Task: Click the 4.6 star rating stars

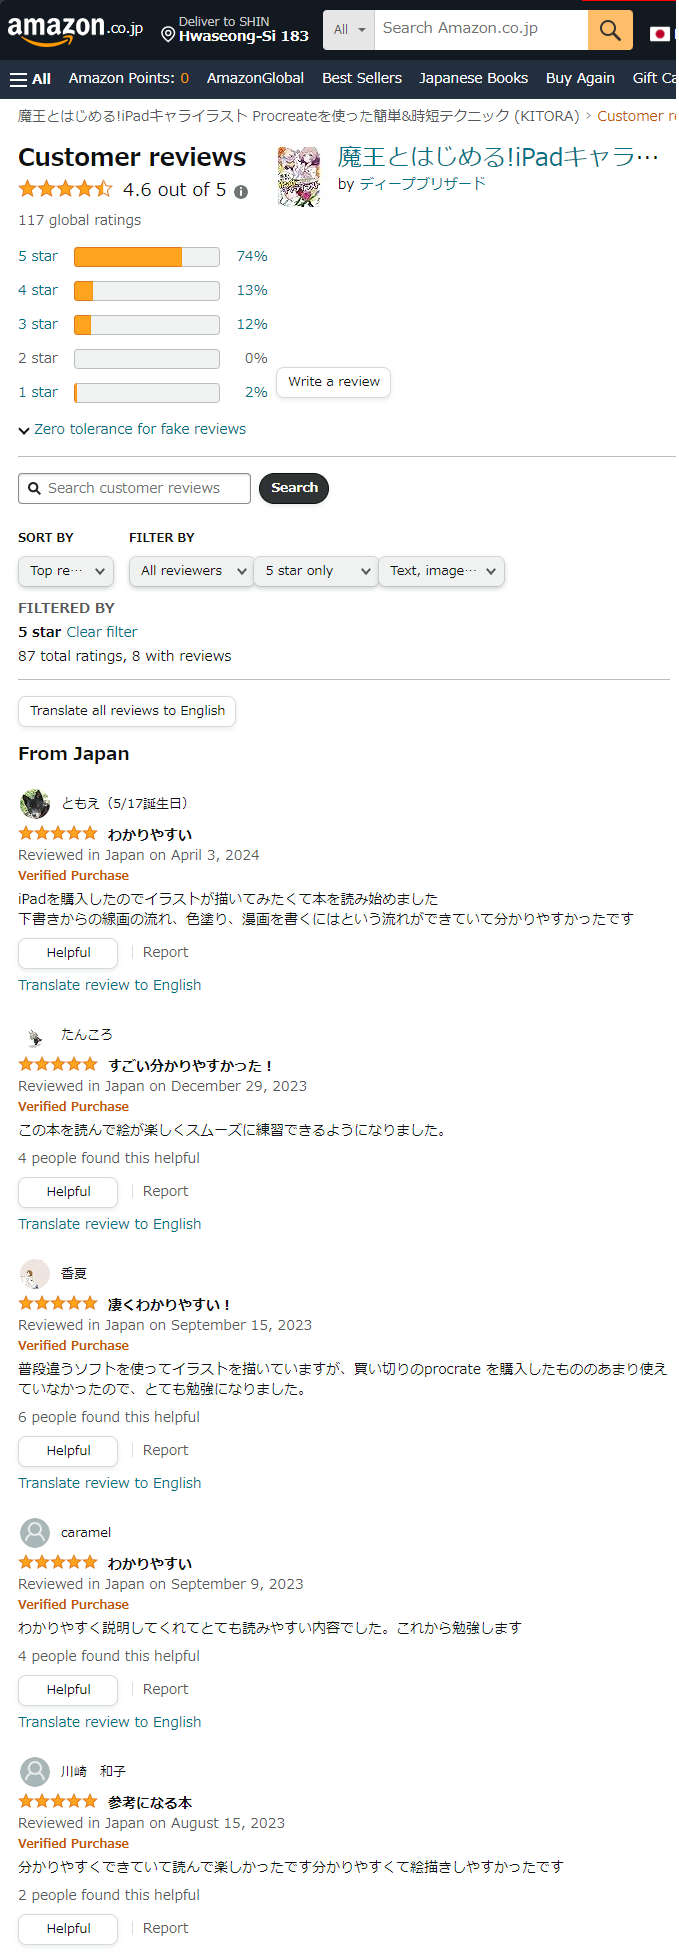Action: coord(64,188)
